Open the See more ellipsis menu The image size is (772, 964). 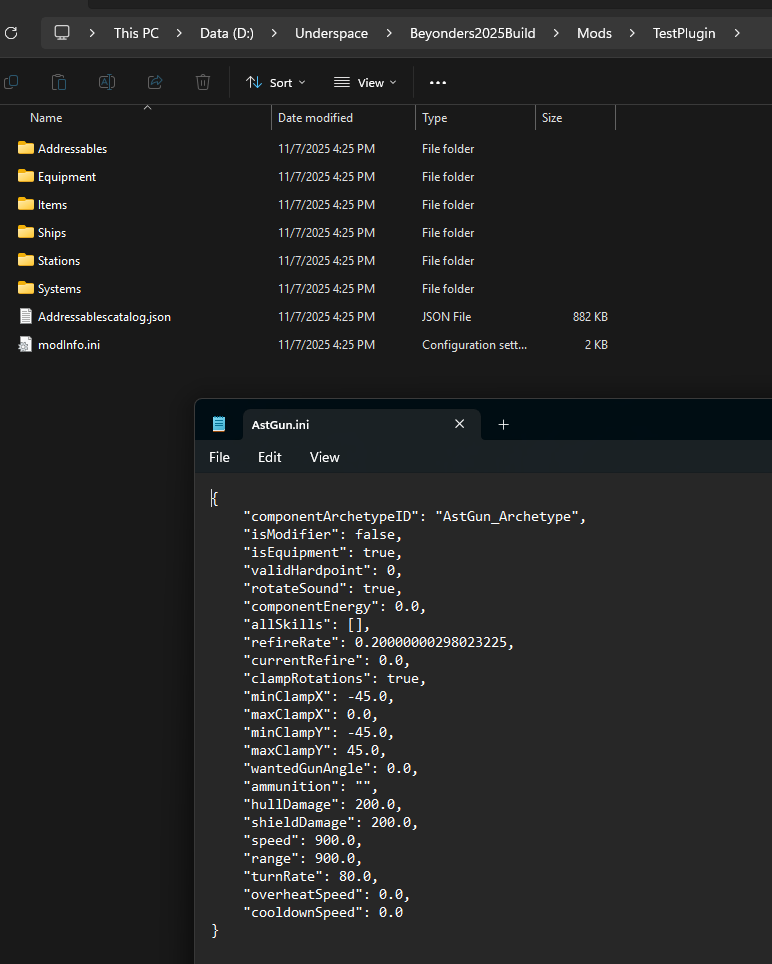(438, 82)
